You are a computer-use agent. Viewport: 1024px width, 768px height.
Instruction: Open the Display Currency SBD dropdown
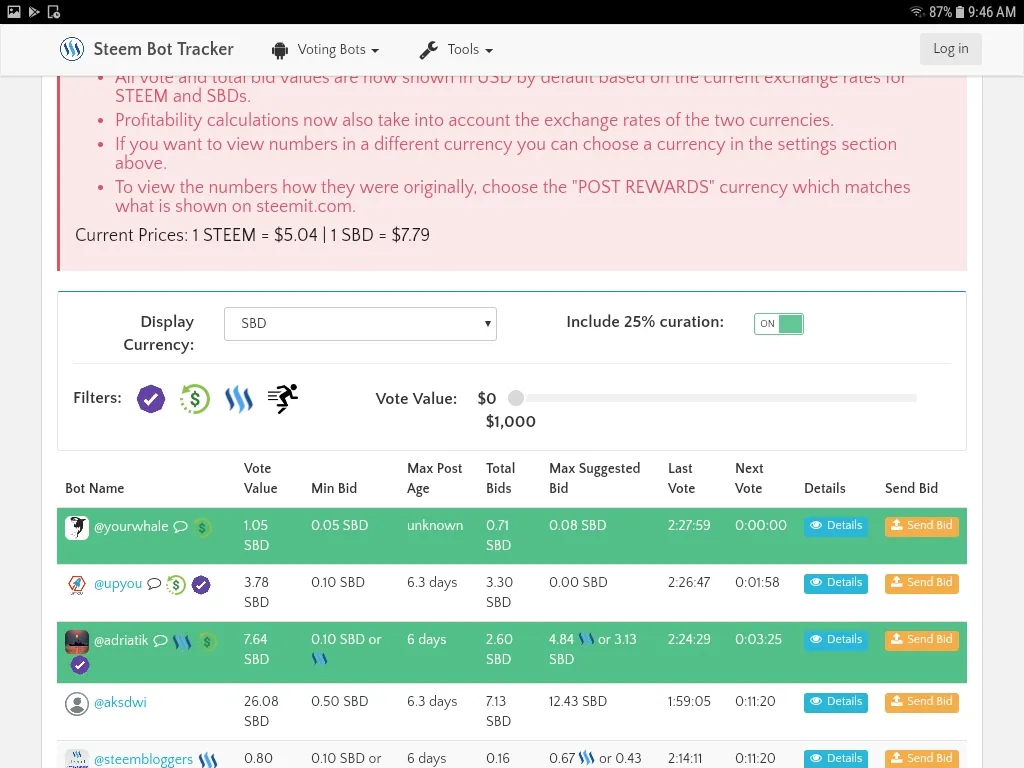(x=360, y=324)
